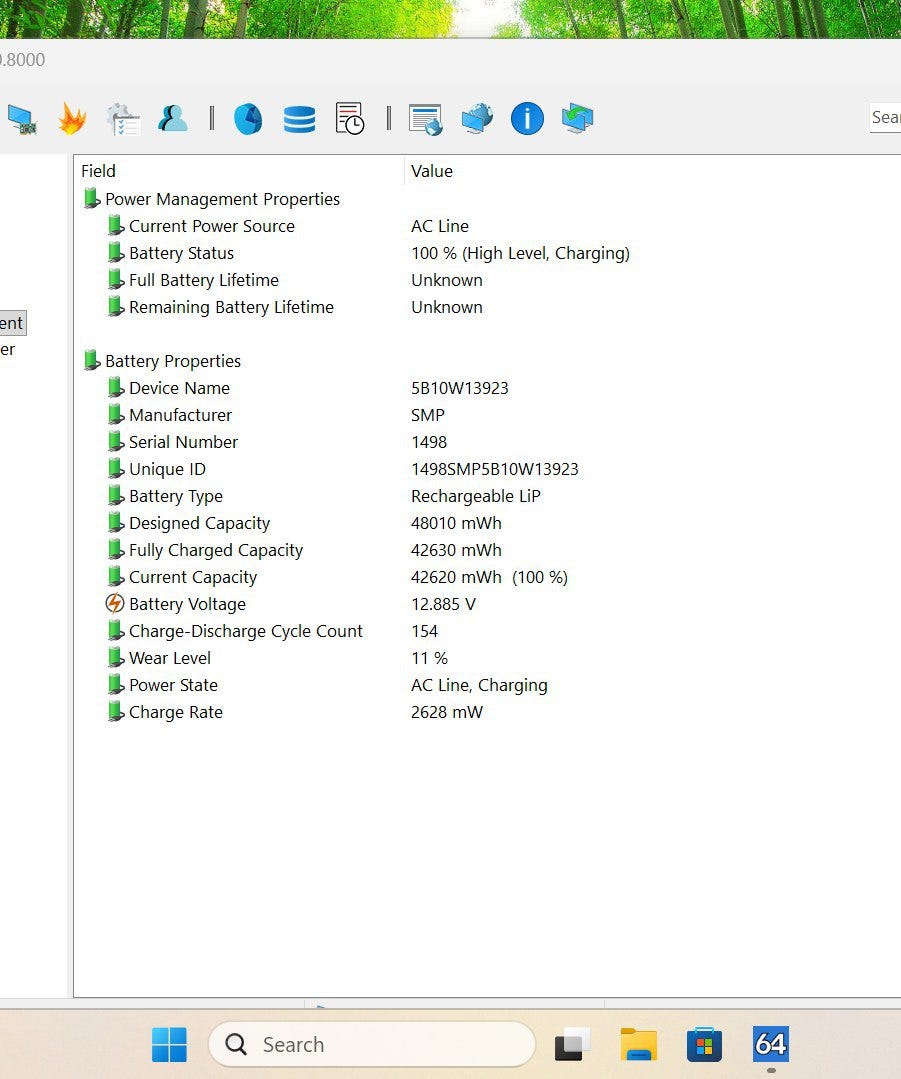Open the blue database stack icon

299,119
